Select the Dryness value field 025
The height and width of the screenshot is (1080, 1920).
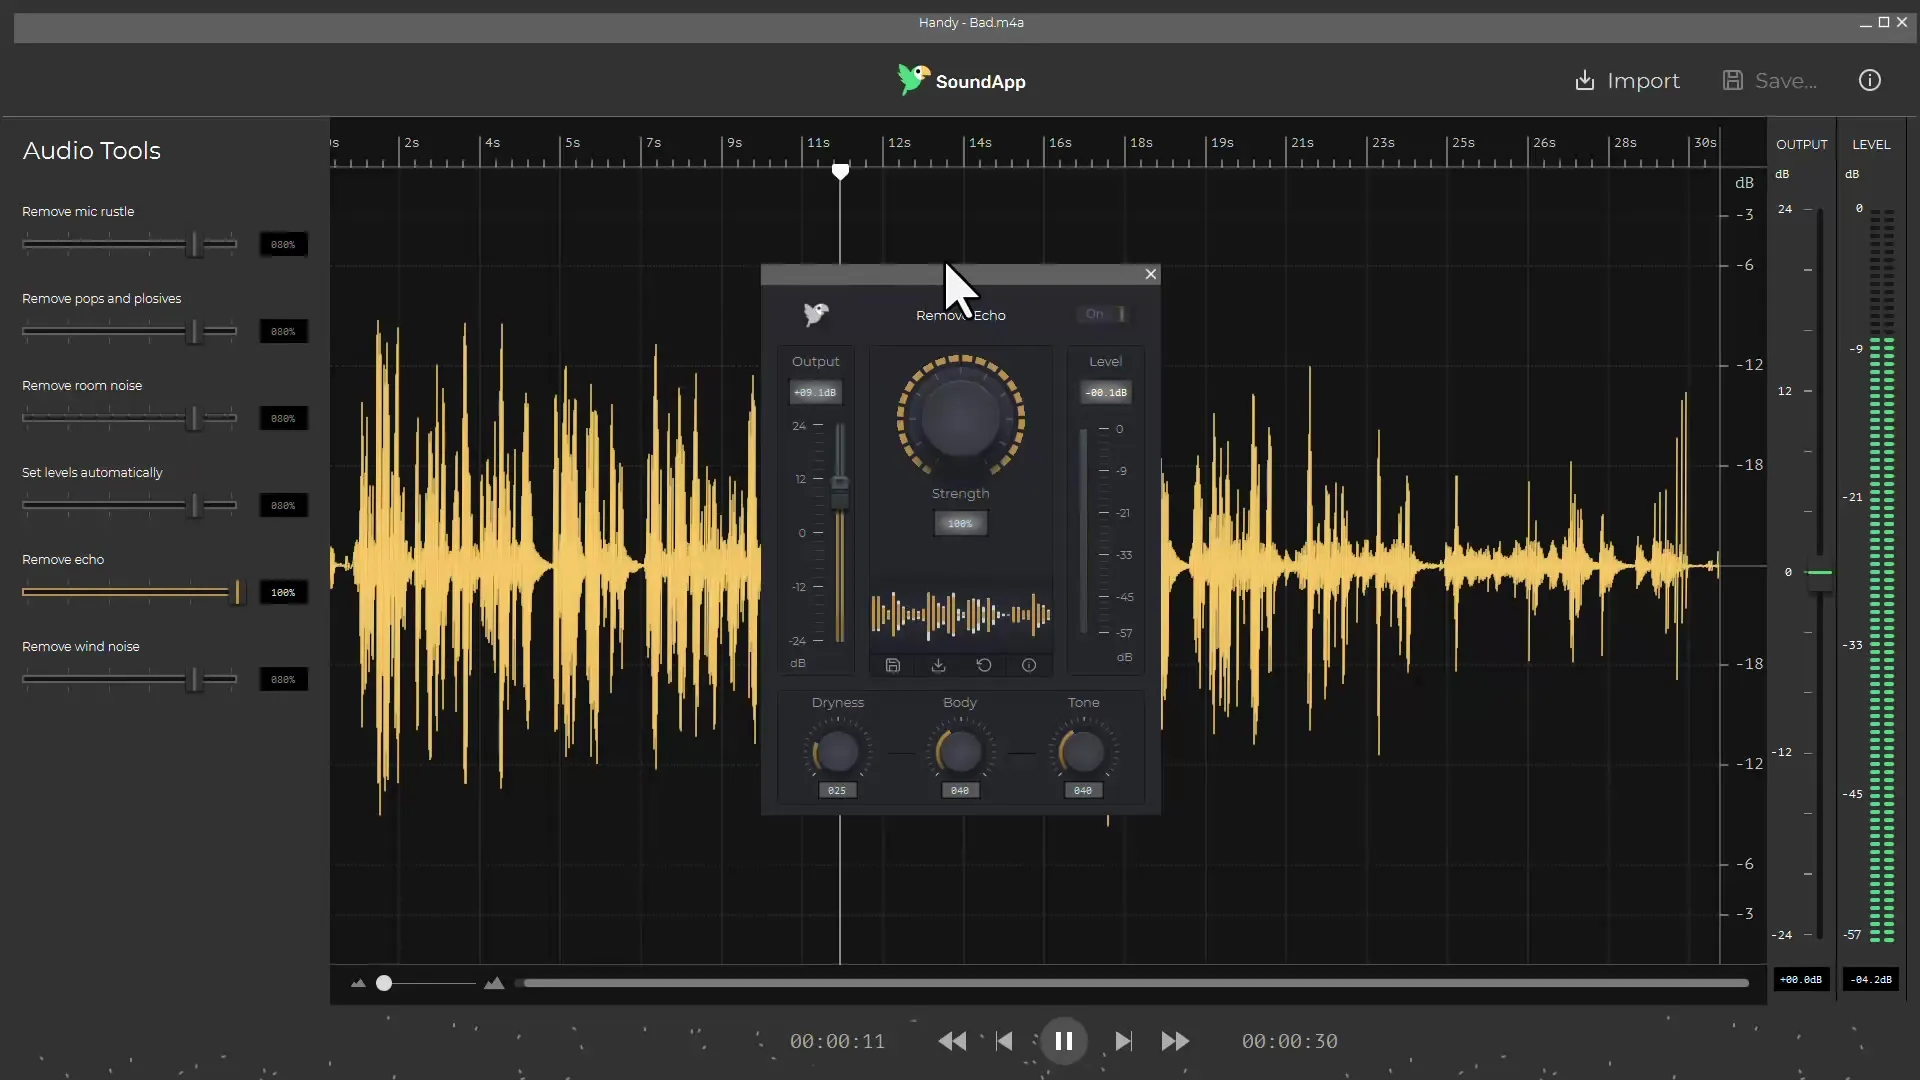[837, 790]
